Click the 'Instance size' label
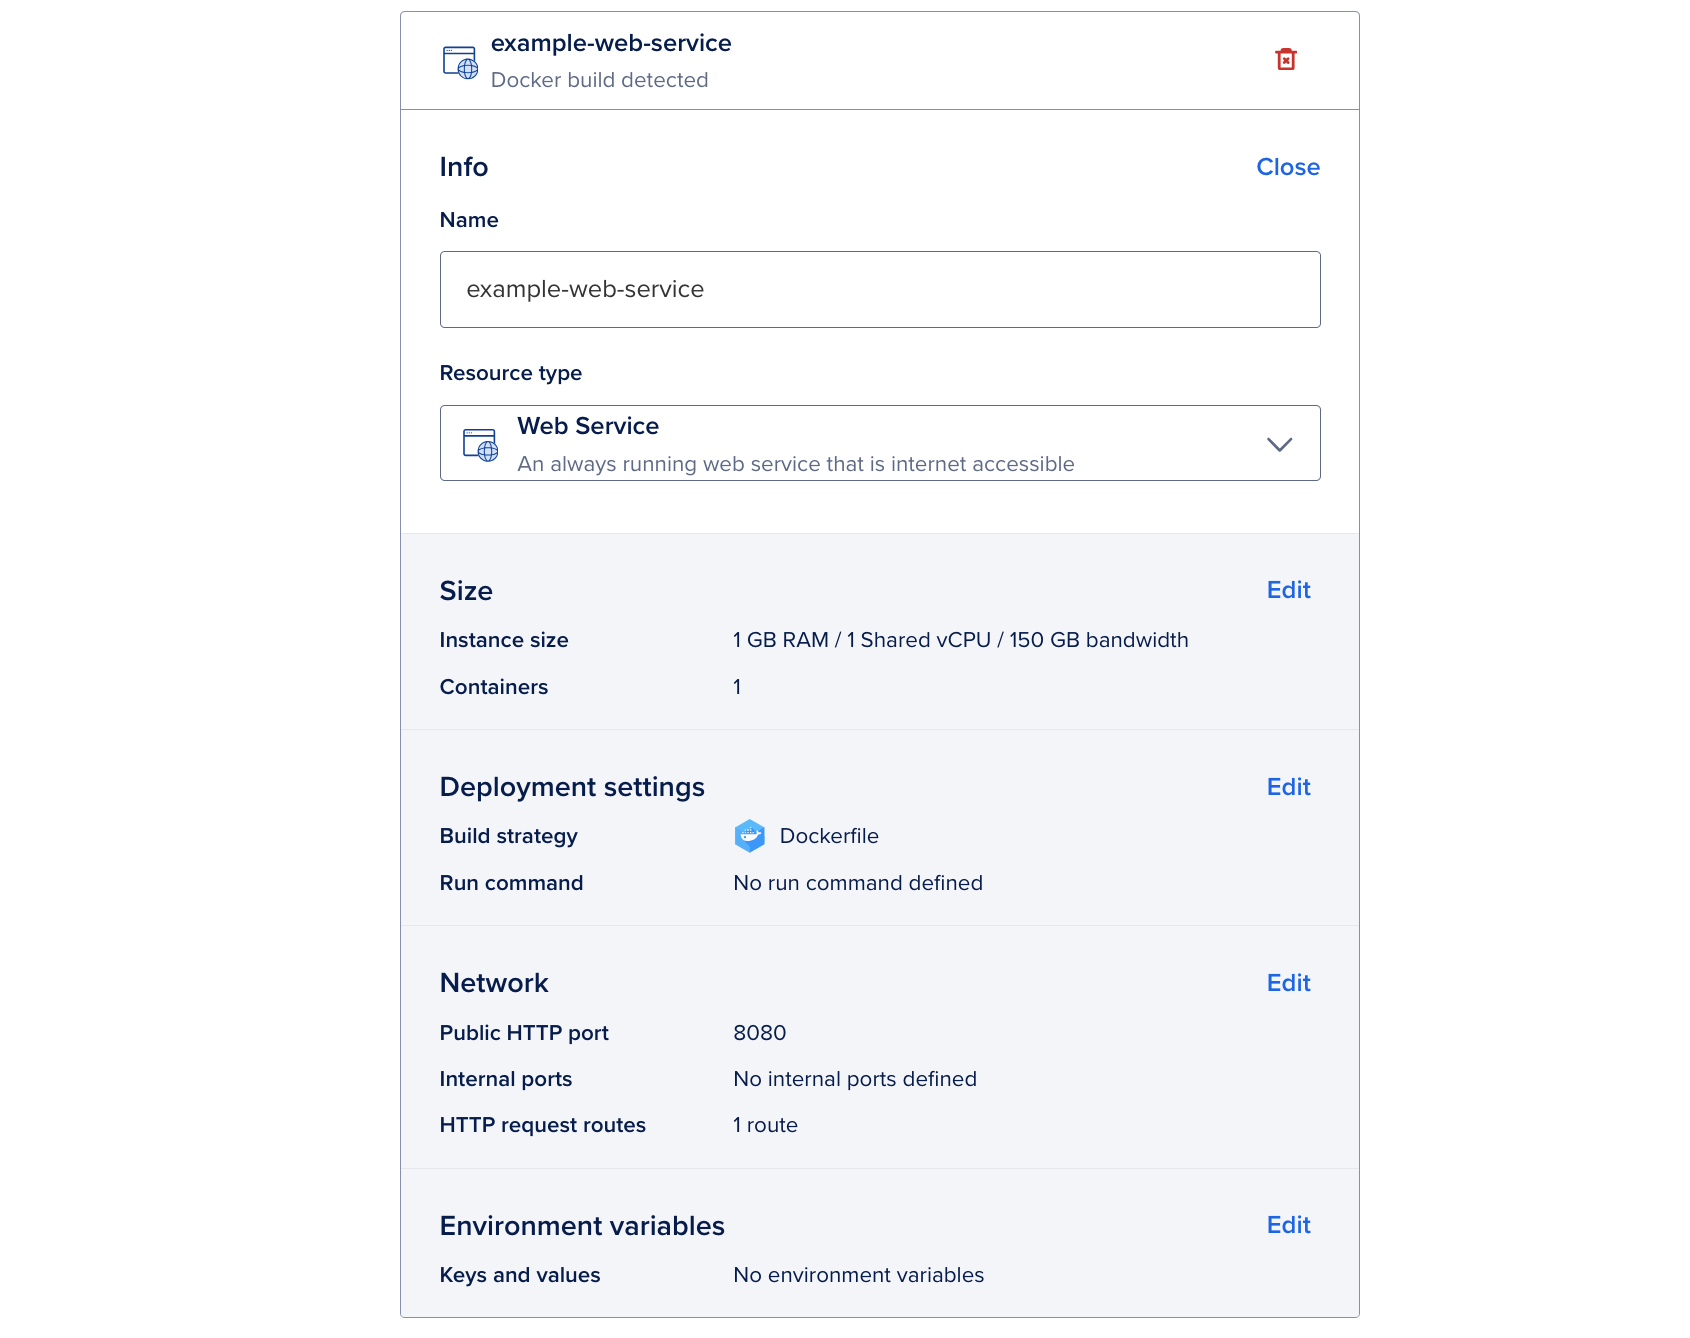Image resolution: width=1690 pixels, height=1338 pixels. (504, 640)
